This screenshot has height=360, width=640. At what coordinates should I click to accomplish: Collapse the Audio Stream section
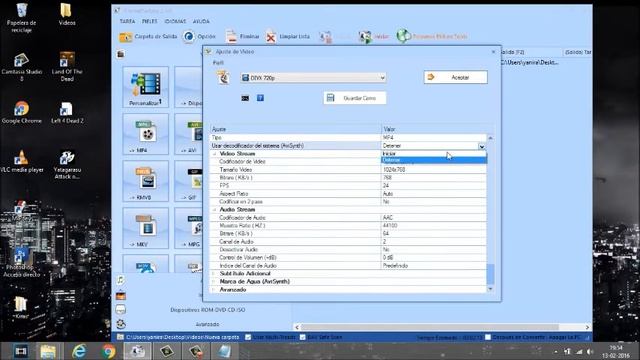pyautogui.click(x=214, y=210)
